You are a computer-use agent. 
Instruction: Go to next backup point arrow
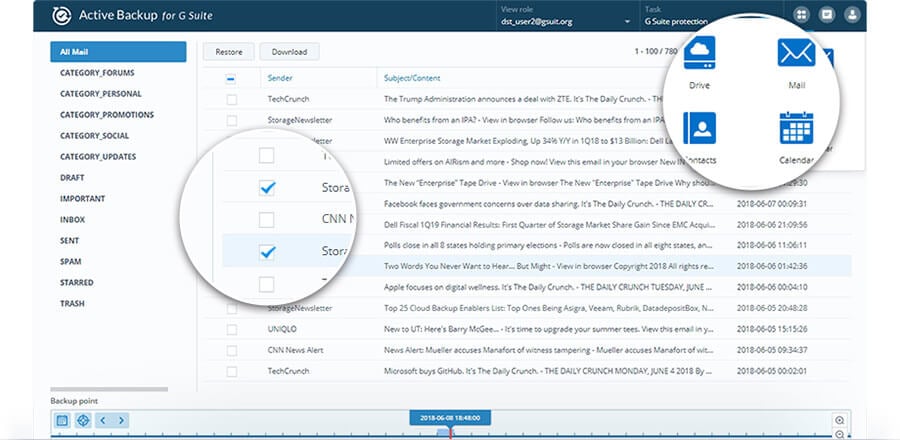click(x=121, y=420)
